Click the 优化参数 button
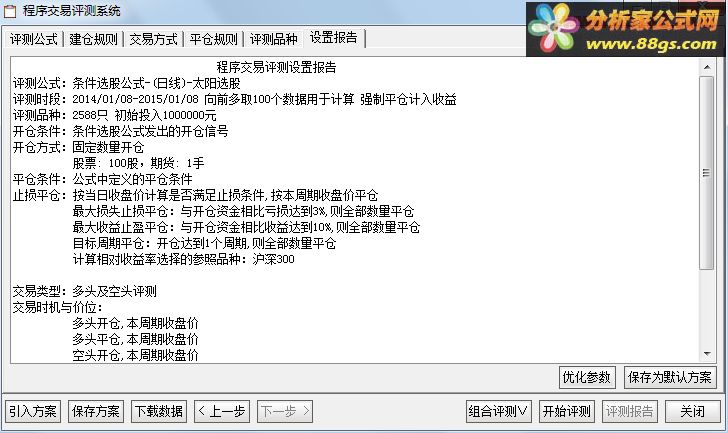The image size is (728, 433). point(587,377)
